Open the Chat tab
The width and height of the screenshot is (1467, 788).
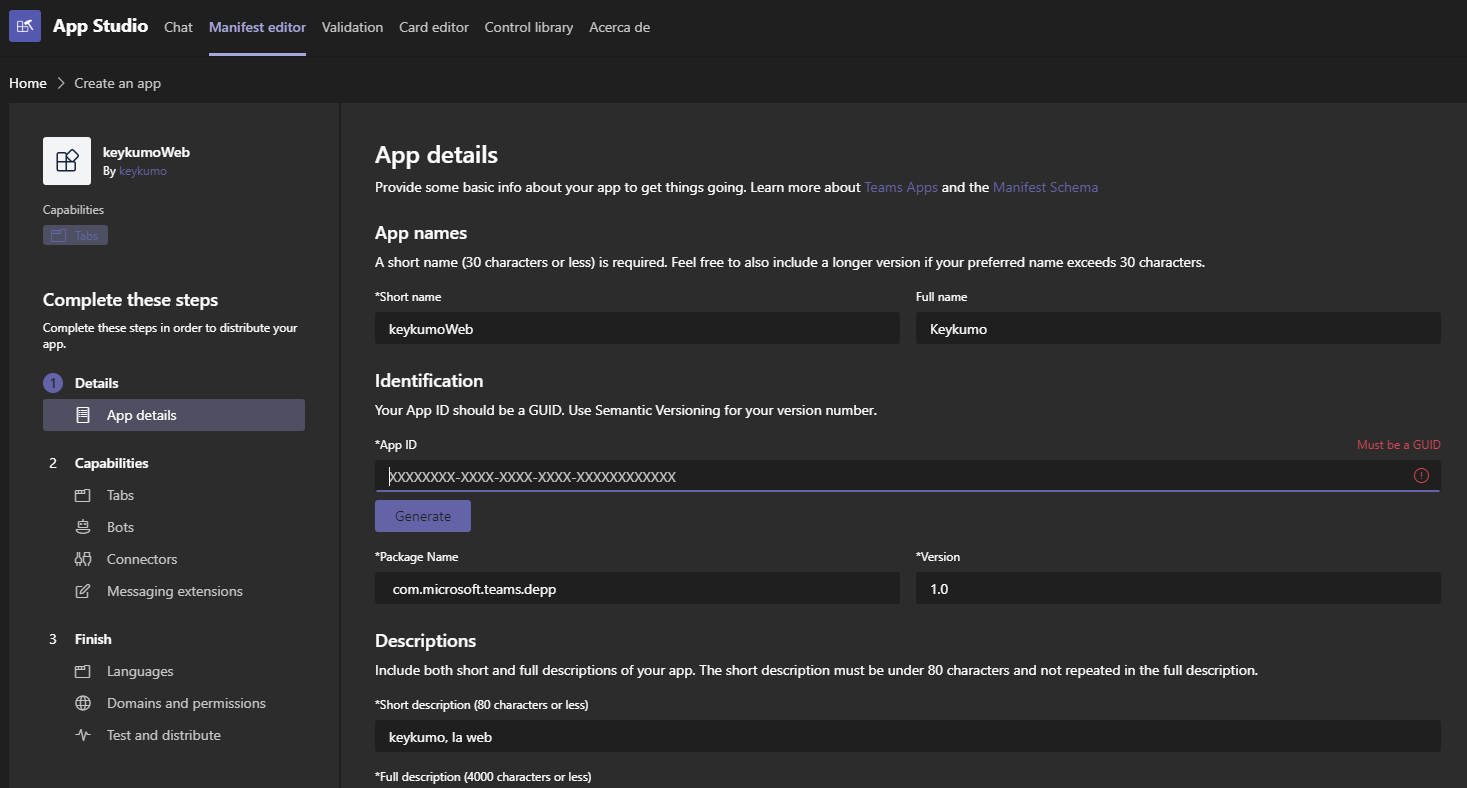click(x=178, y=27)
